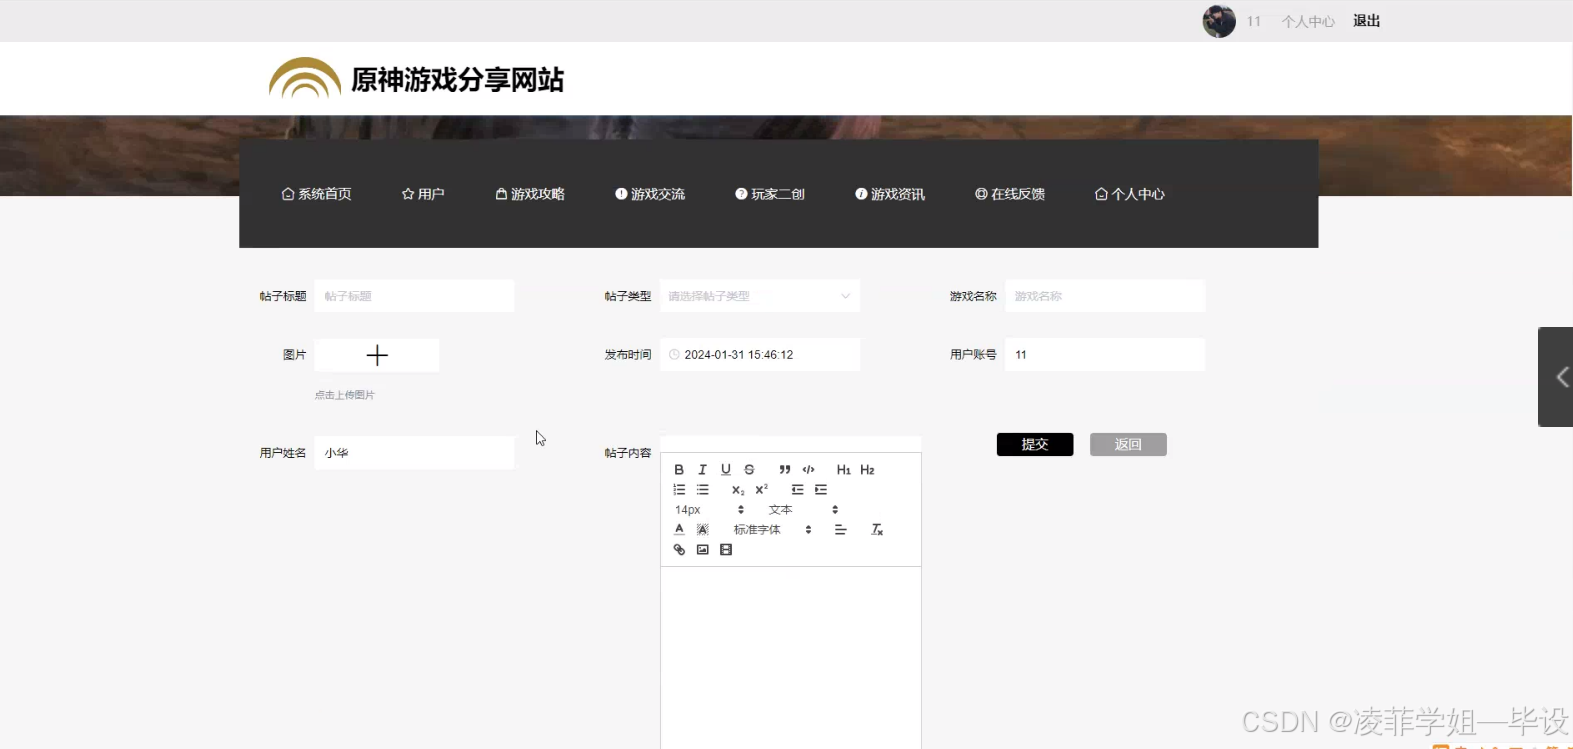The height and width of the screenshot is (749, 1573).
Task: Clear text formatting in editor
Action: tap(877, 530)
